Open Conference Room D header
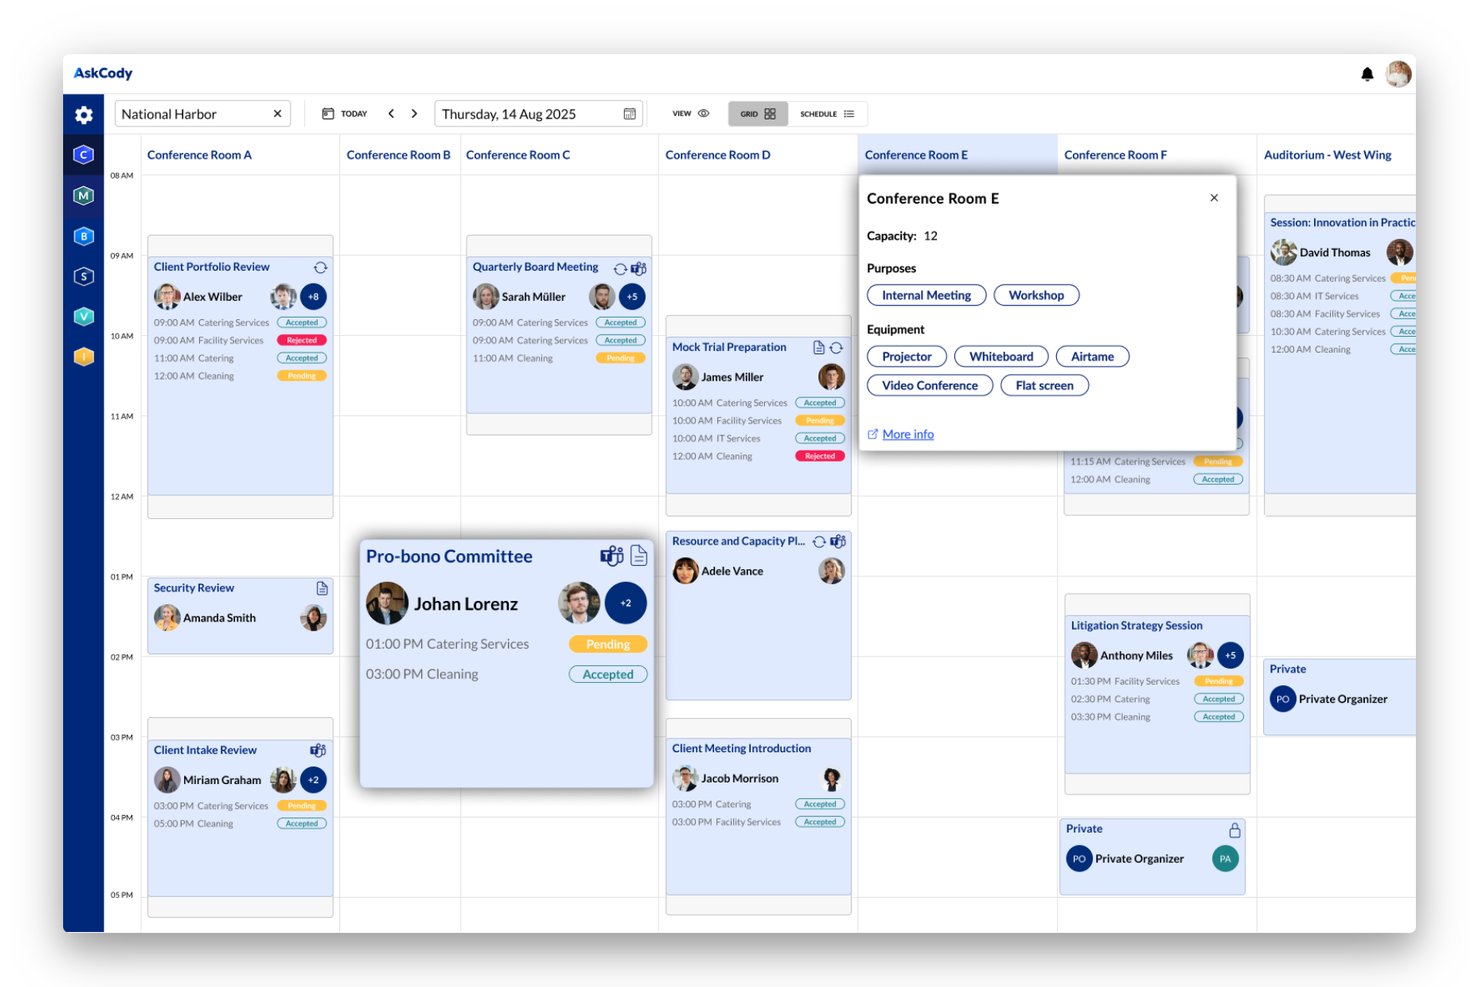1480x987 pixels. pos(718,155)
